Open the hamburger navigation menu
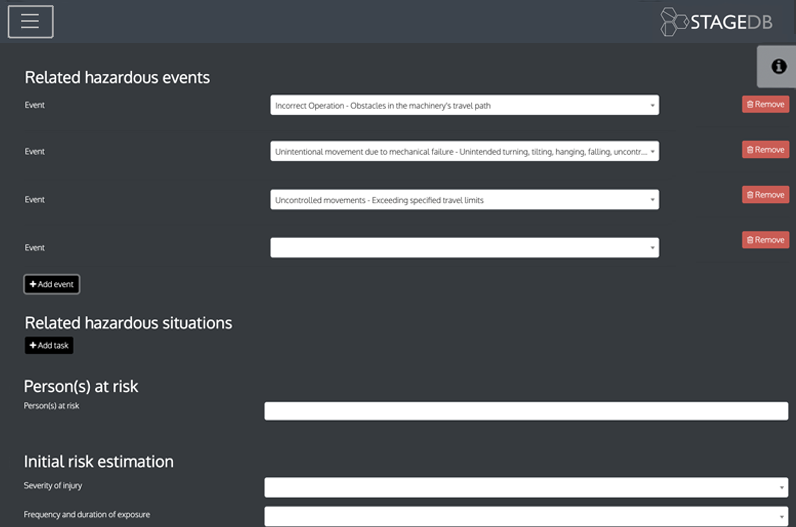Image resolution: width=796 pixels, height=527 pixels. [x=30, y=21]
